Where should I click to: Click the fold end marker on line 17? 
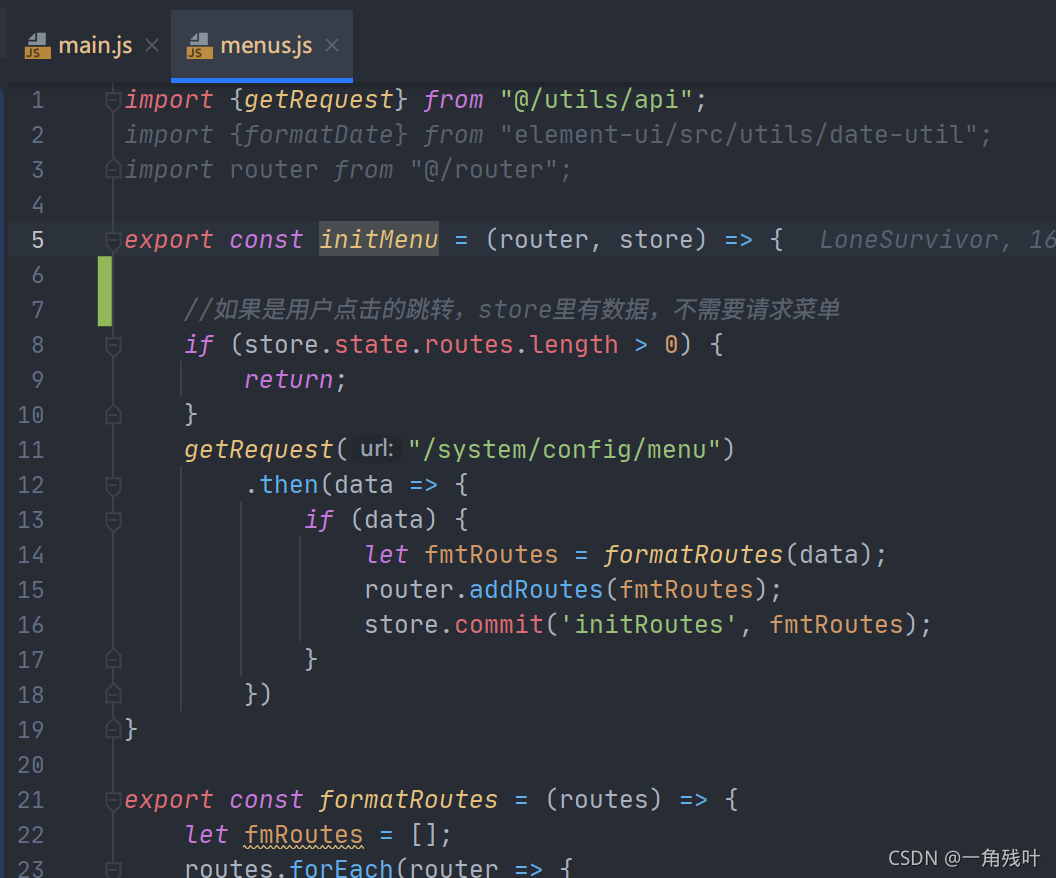113,659
